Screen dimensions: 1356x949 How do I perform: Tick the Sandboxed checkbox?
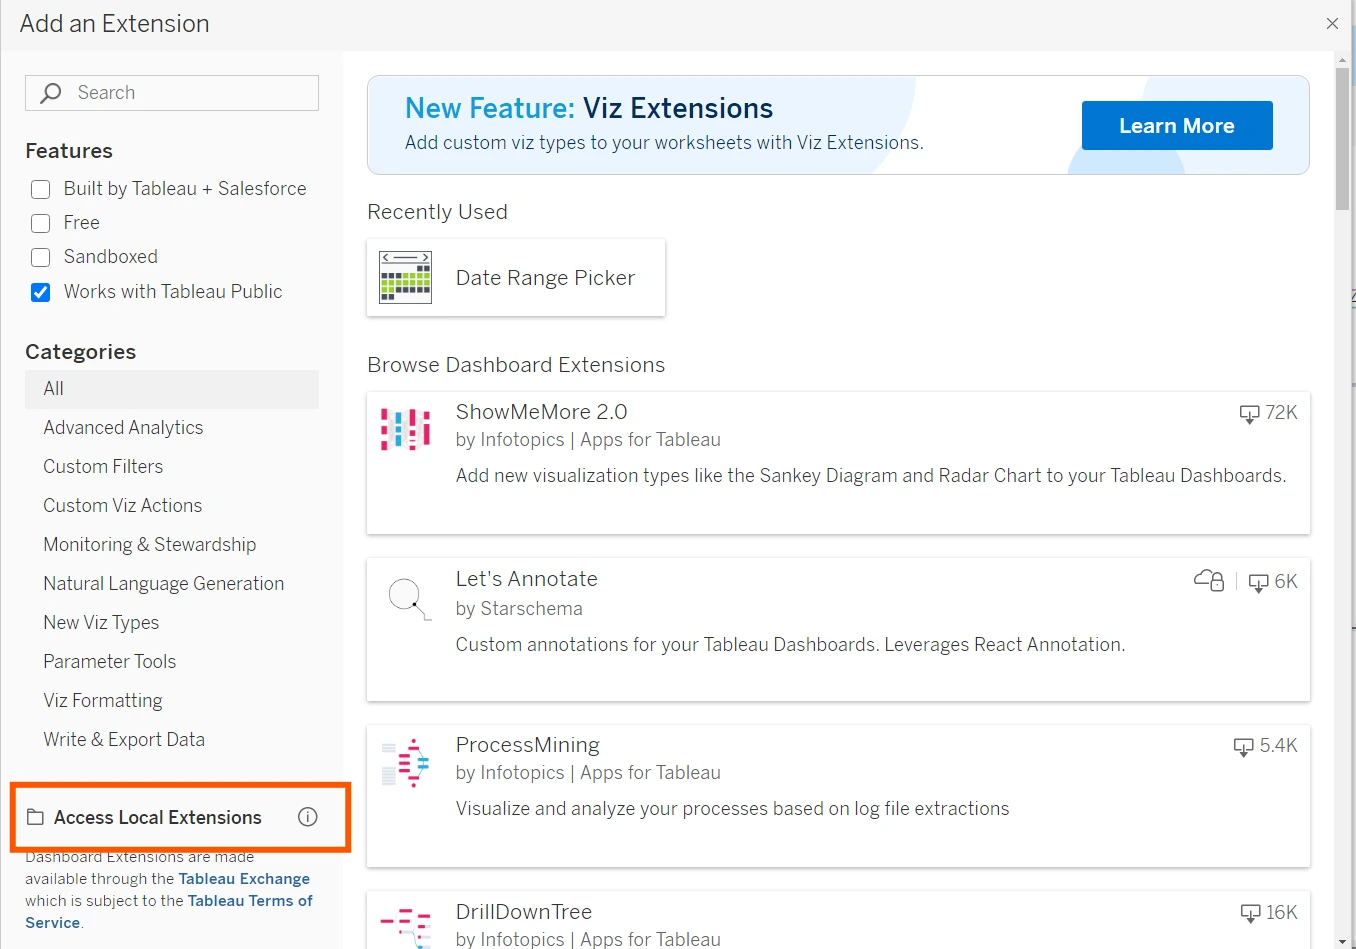[41, 257]
